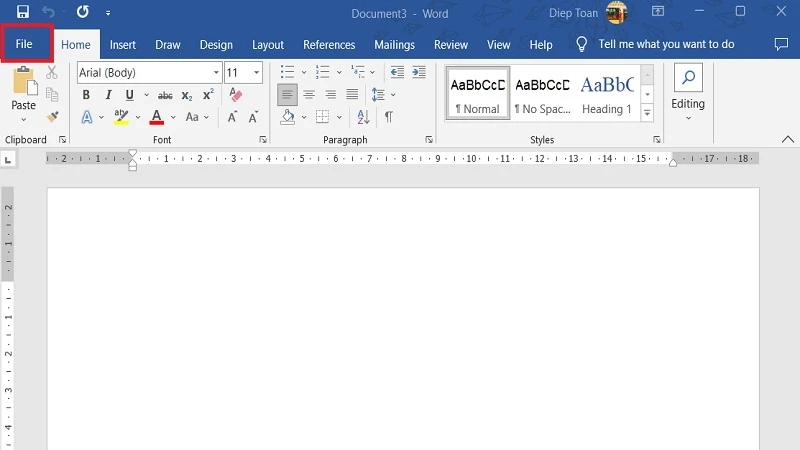Apply the Normal style
The image size is (800, 450).
click(x=478, y=94)
